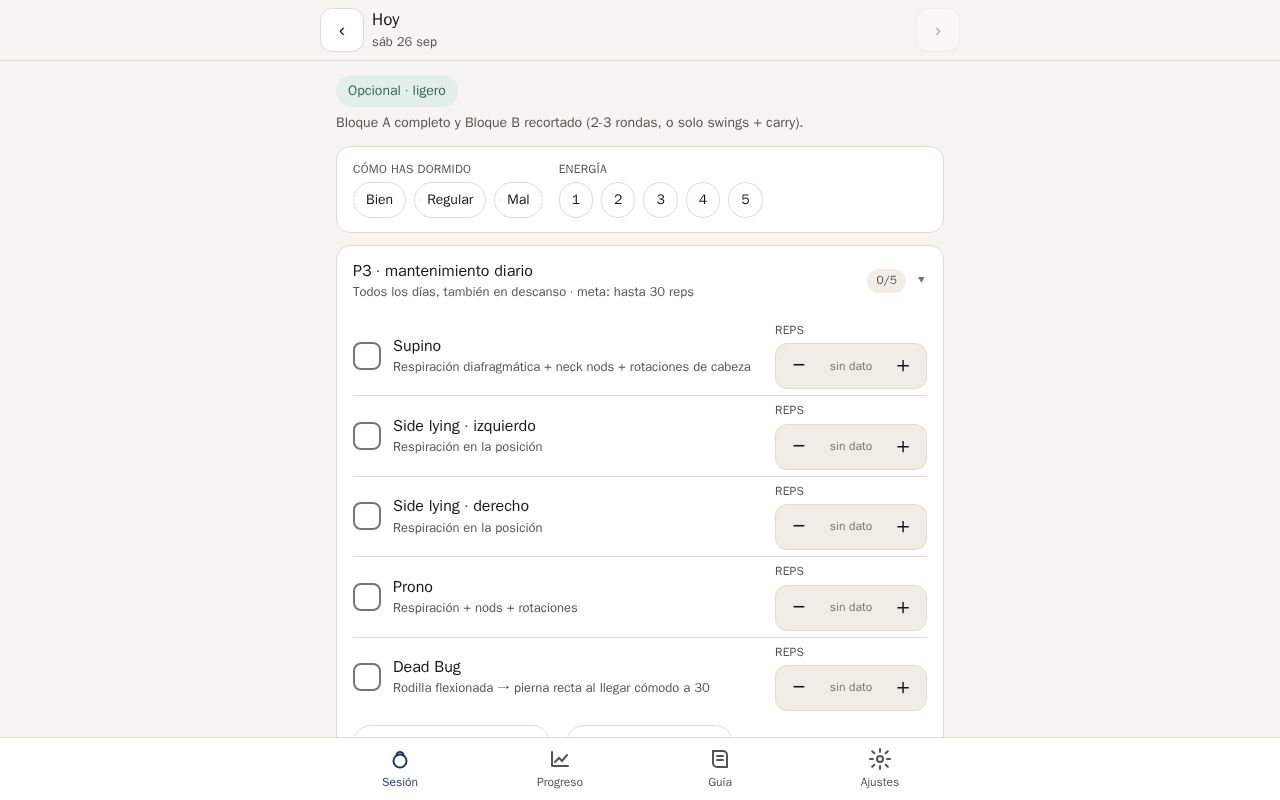This screenshot has height=800, width=1280.
Task: Increase reps for Side lying izquierdo
Action: 903,447
